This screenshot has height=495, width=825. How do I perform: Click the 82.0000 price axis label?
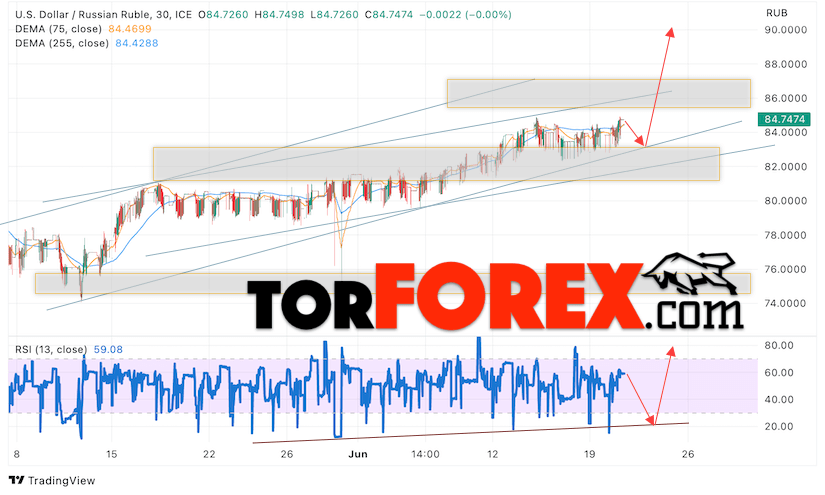pyautogui.click(x=785, y=167)
